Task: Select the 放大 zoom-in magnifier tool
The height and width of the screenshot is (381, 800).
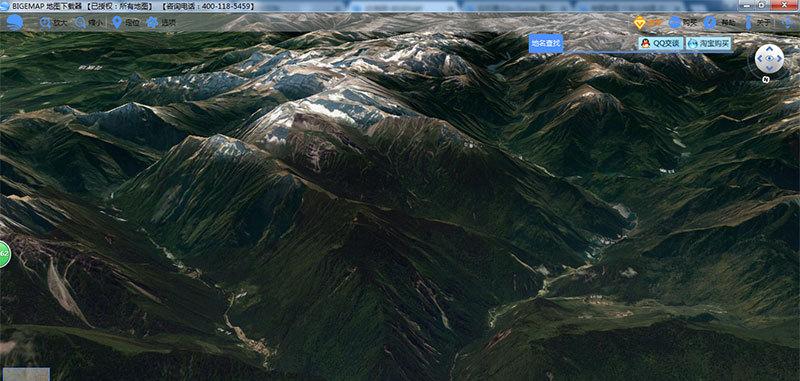Action: pyautogui.click(x=53, y=23)
